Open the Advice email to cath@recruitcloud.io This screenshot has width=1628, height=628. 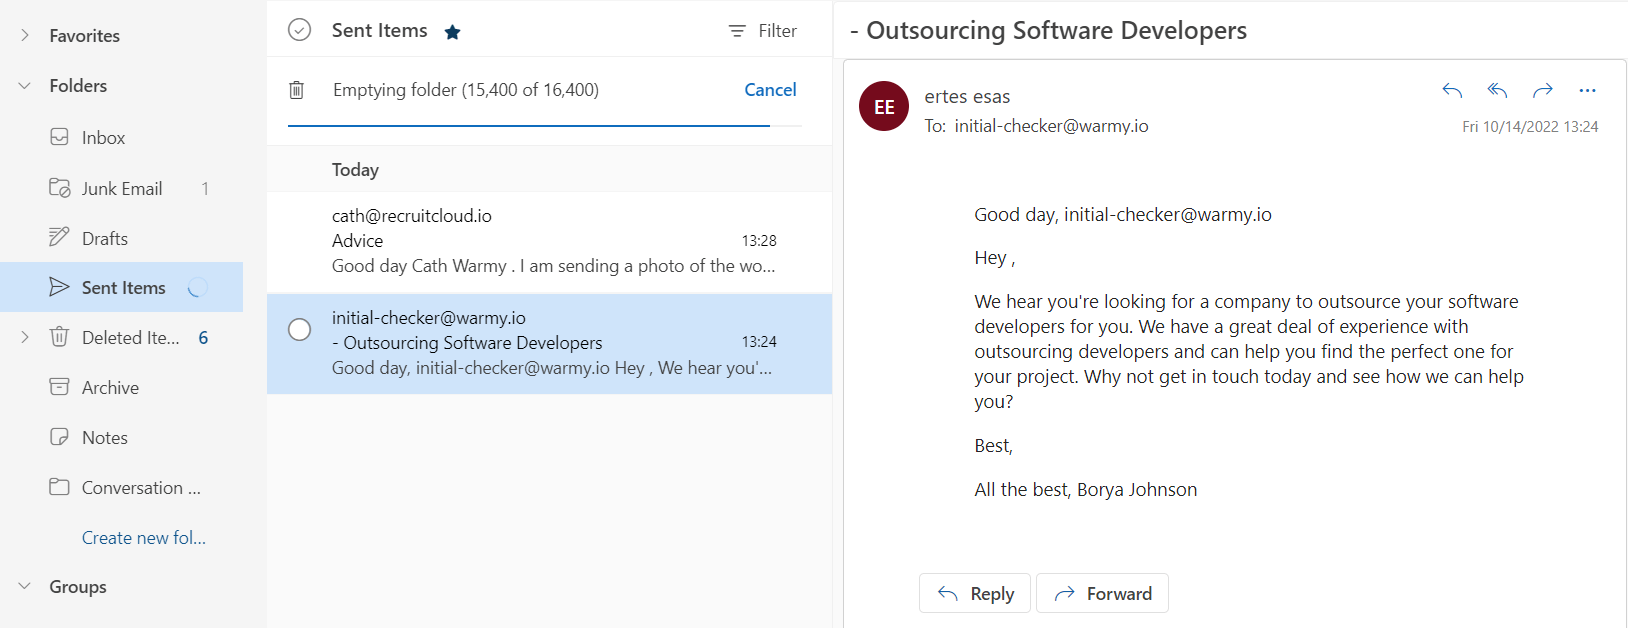click(550, 241)
